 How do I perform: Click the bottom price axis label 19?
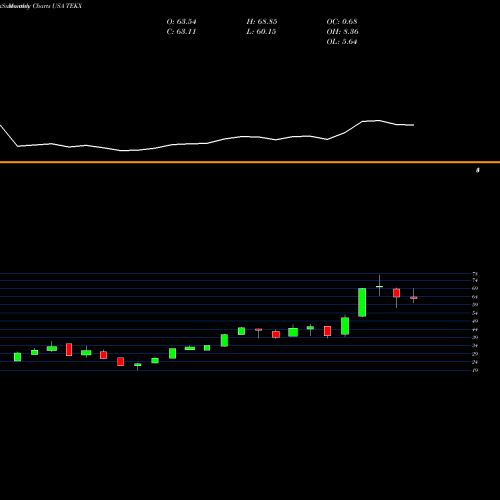[x=475, y=370]
